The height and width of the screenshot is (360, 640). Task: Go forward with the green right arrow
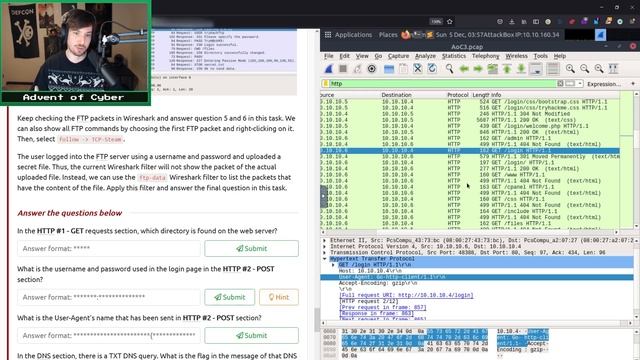478,69
